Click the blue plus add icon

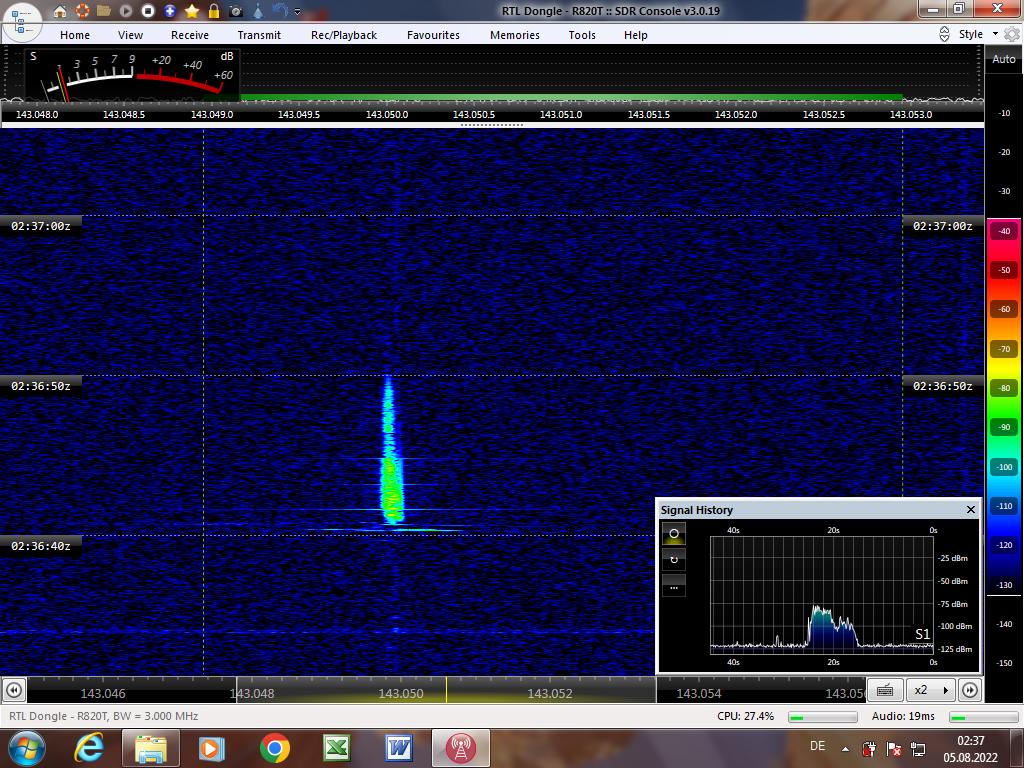(170, 10)
